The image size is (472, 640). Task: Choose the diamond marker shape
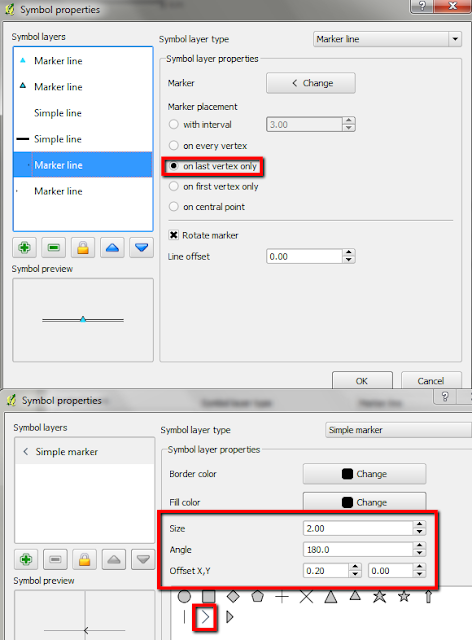click(x=233, y=597)
